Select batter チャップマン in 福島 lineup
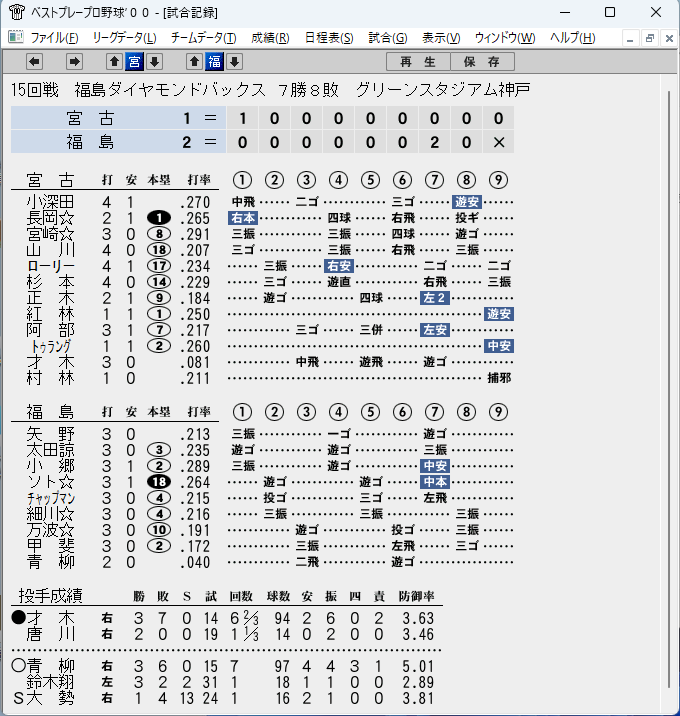This screenshot has height=716, width=680. 51,498
